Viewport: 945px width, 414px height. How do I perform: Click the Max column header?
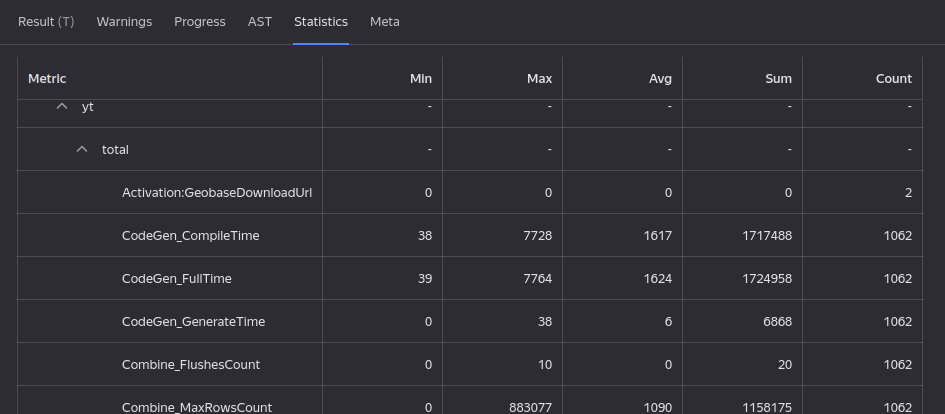(539, 79)
